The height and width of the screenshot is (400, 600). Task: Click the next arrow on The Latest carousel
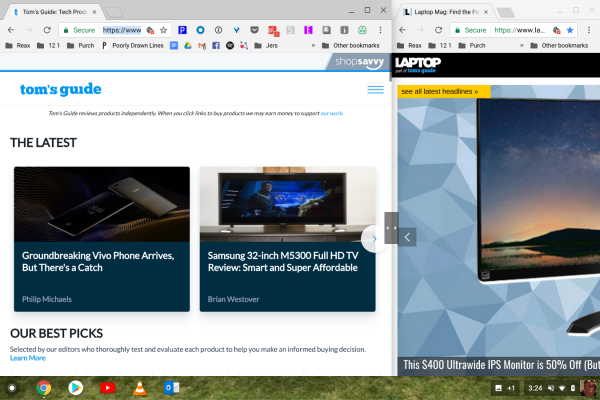(374, 239)
